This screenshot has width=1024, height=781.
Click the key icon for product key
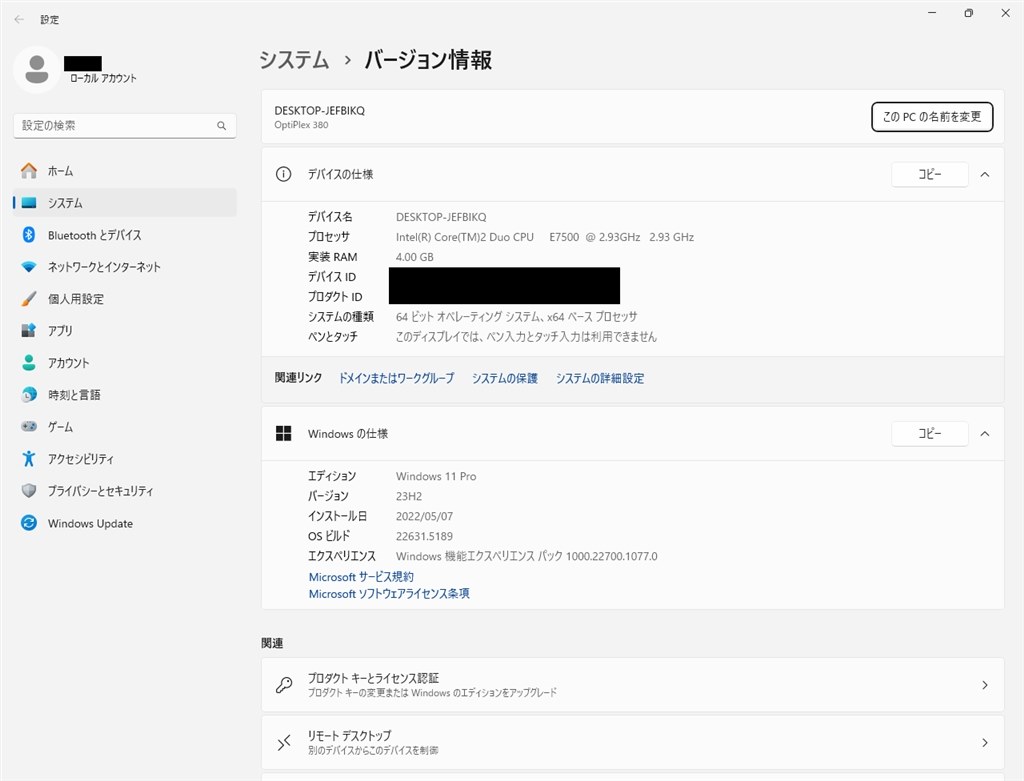coord(283,685)
